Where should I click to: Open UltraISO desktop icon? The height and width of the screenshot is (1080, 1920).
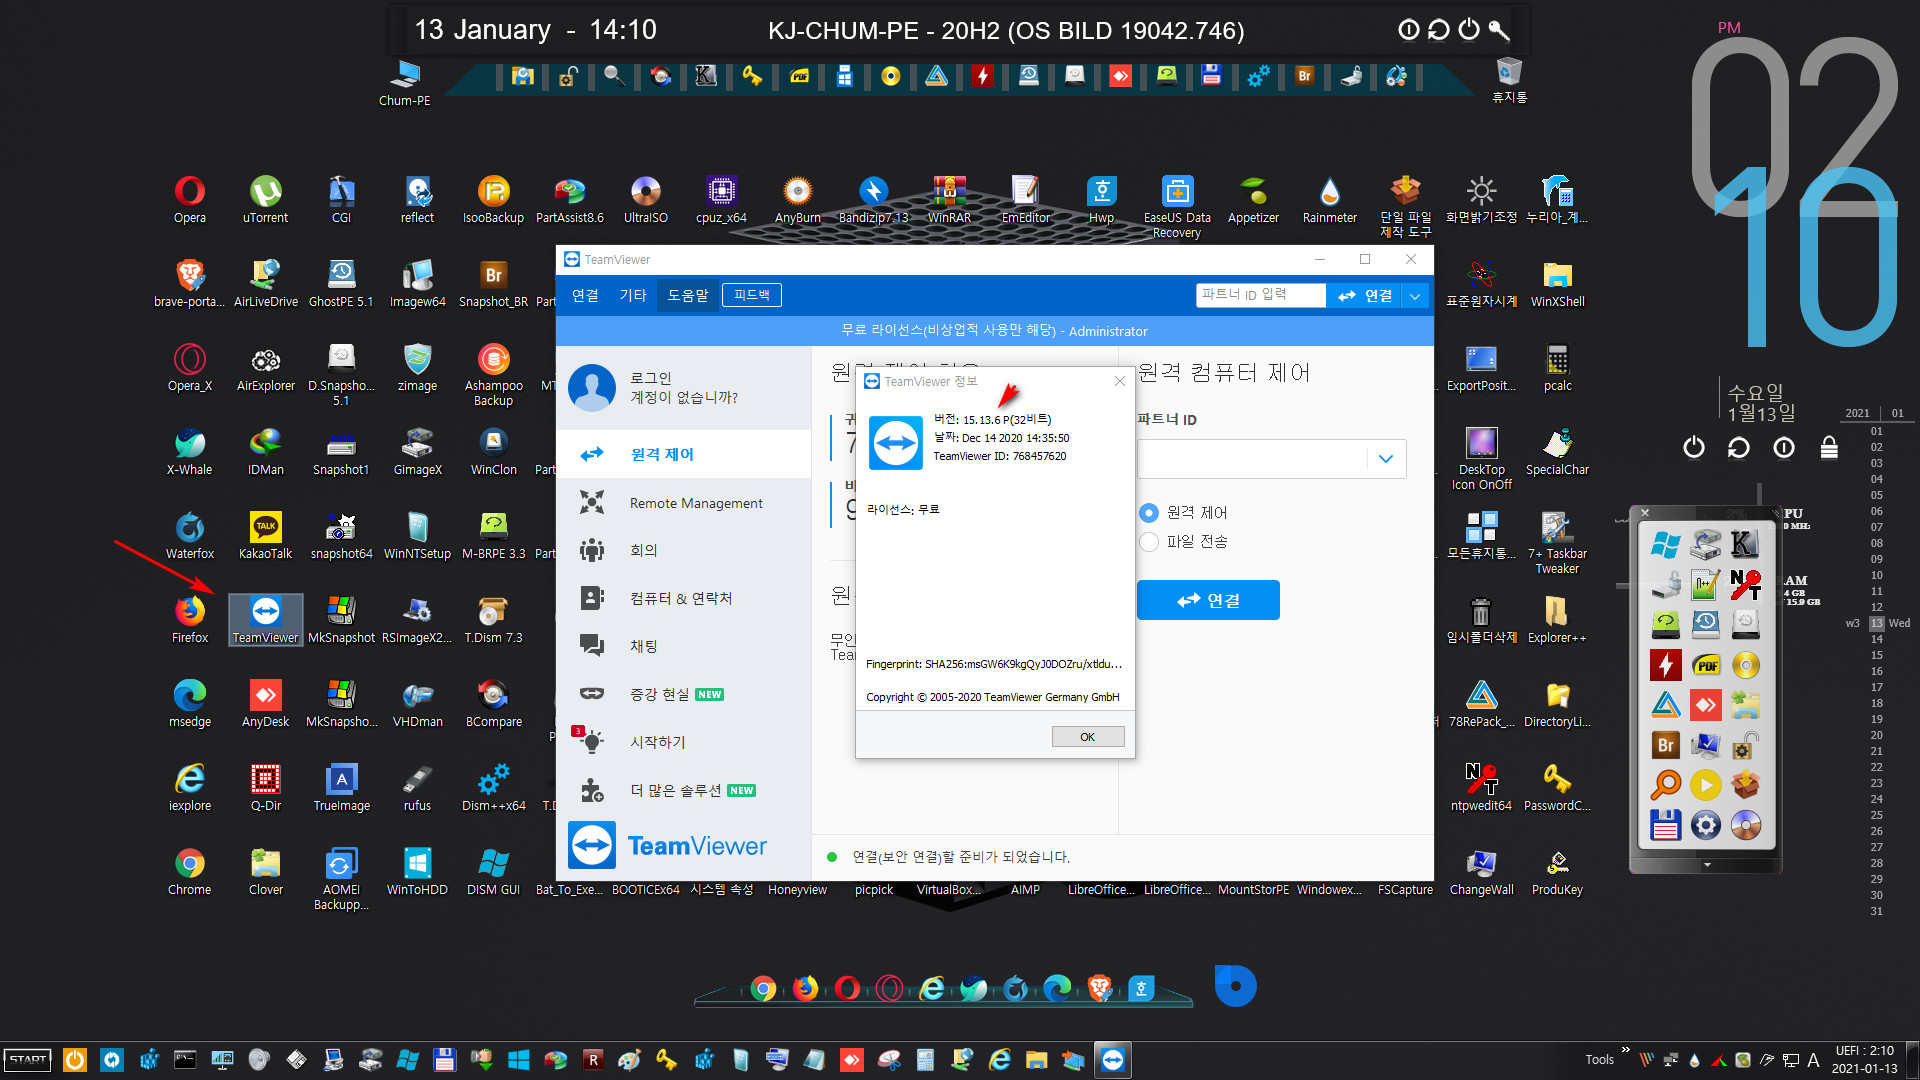point(646,198)
